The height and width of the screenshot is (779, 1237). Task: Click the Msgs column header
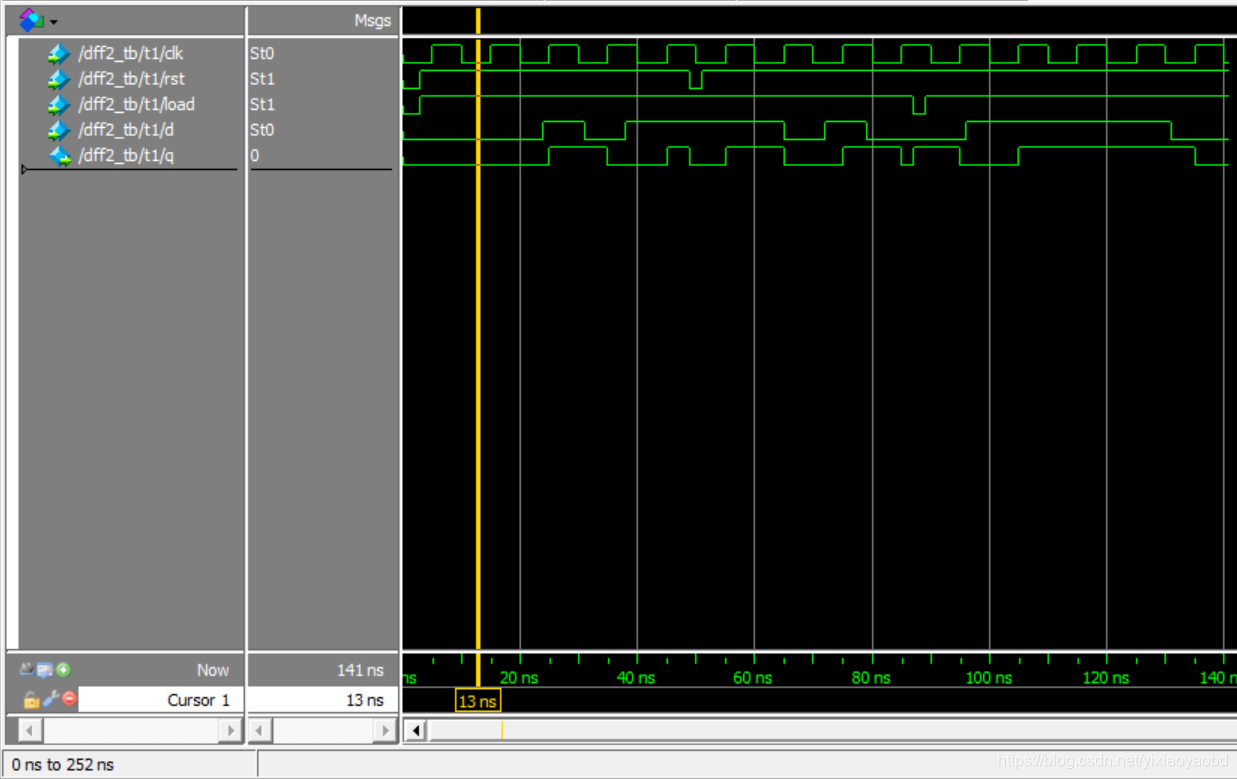372,20
